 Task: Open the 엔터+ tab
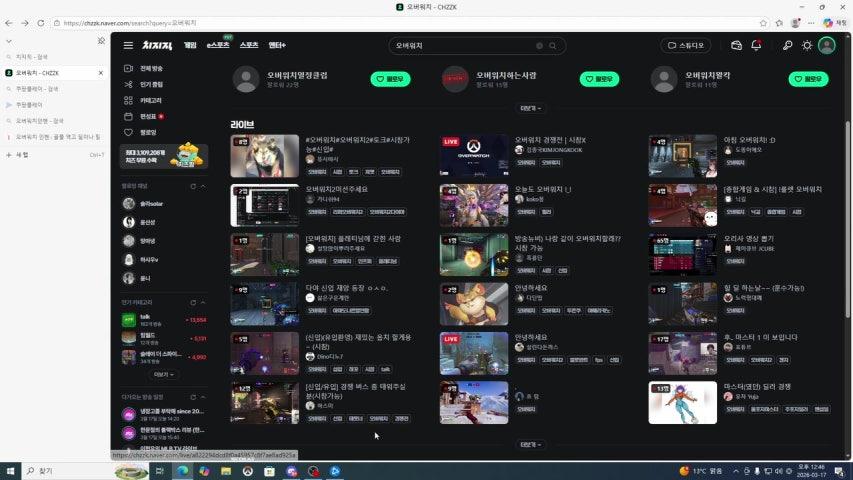[x=277, y=45]
